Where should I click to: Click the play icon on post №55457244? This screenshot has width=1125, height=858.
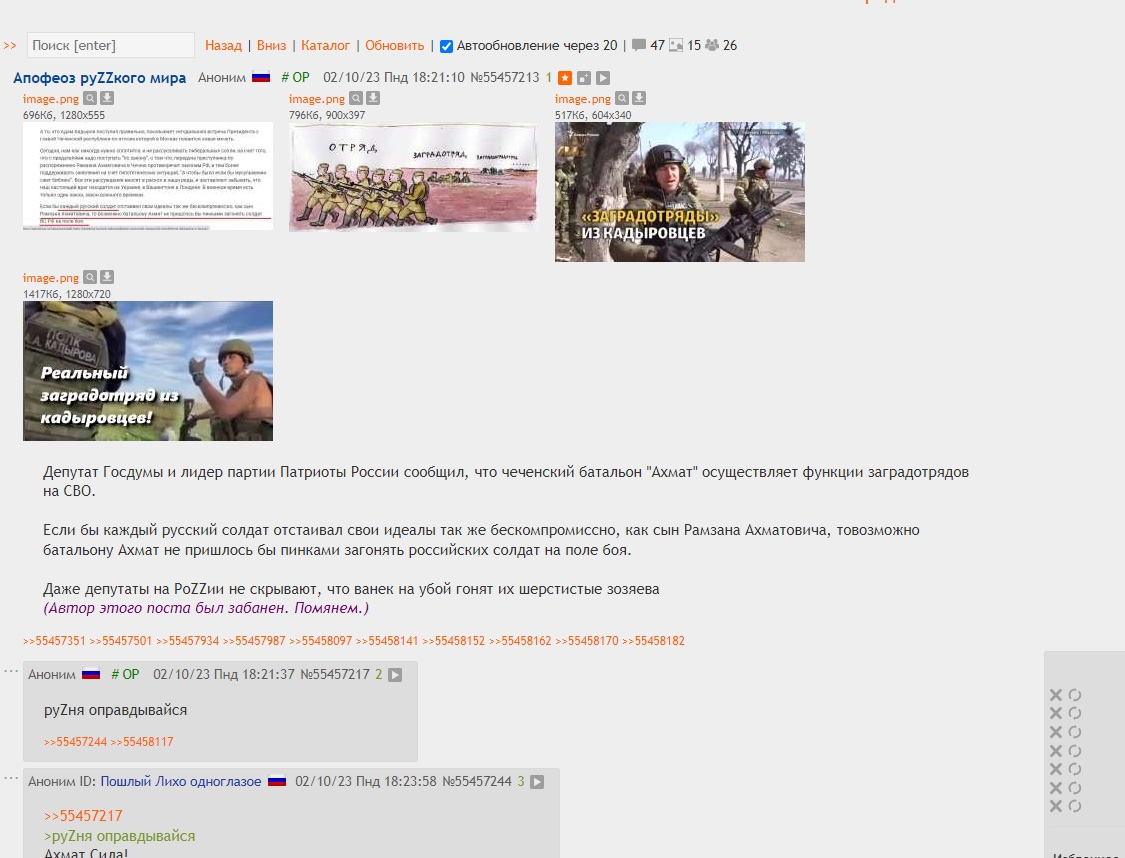tap(537, 782)
